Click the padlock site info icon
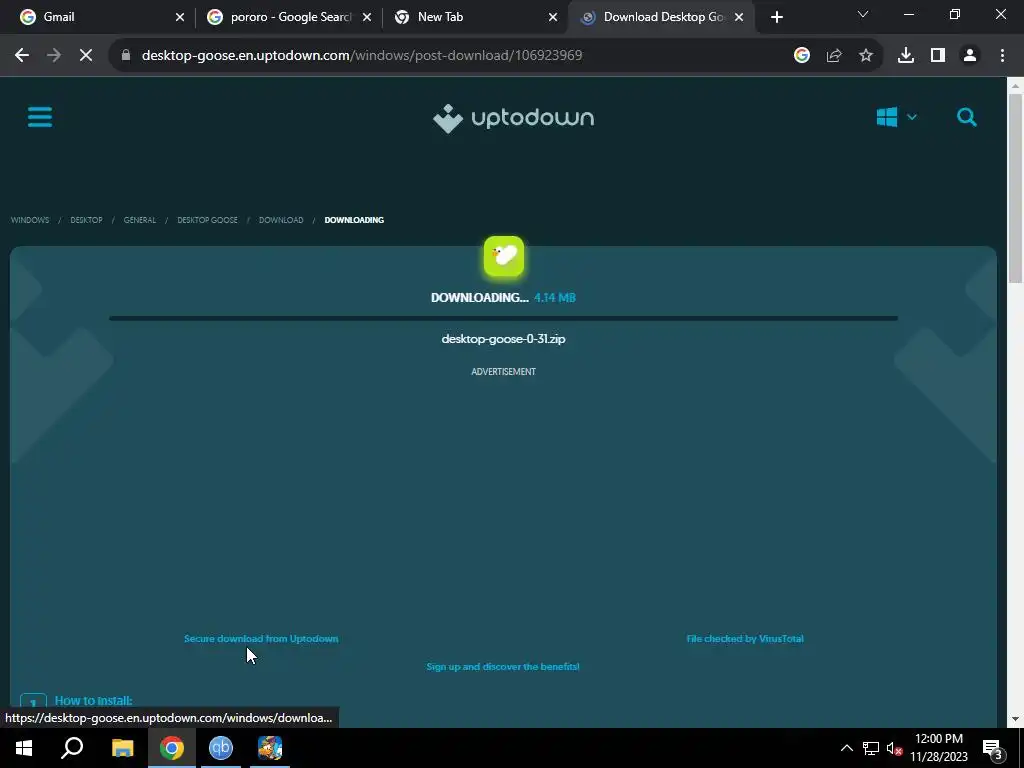Image resolution: width=1024 pixels, height=768 pixels. point(126,56)
